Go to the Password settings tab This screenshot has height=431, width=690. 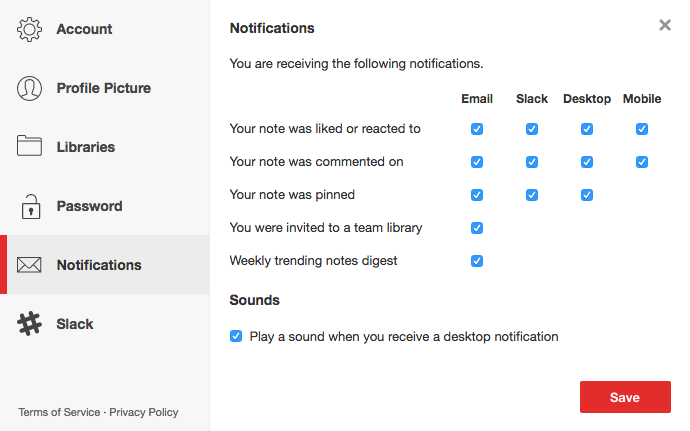coord(89,206)
